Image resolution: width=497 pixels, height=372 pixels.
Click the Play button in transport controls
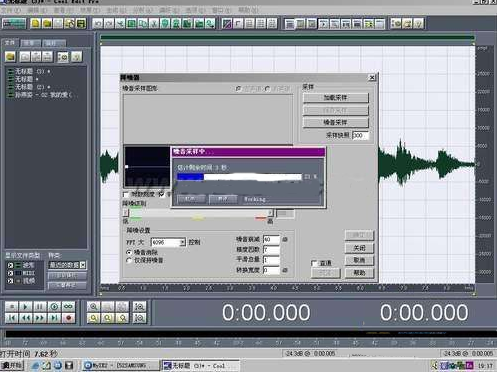[x=26, y=306]
